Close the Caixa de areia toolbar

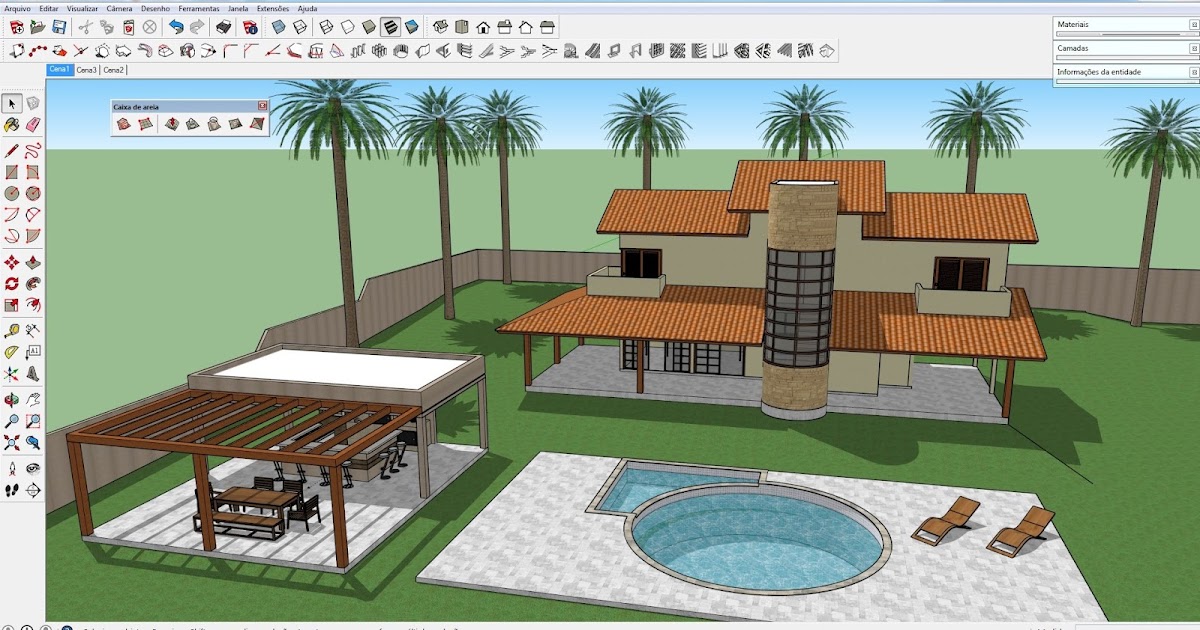263,106
